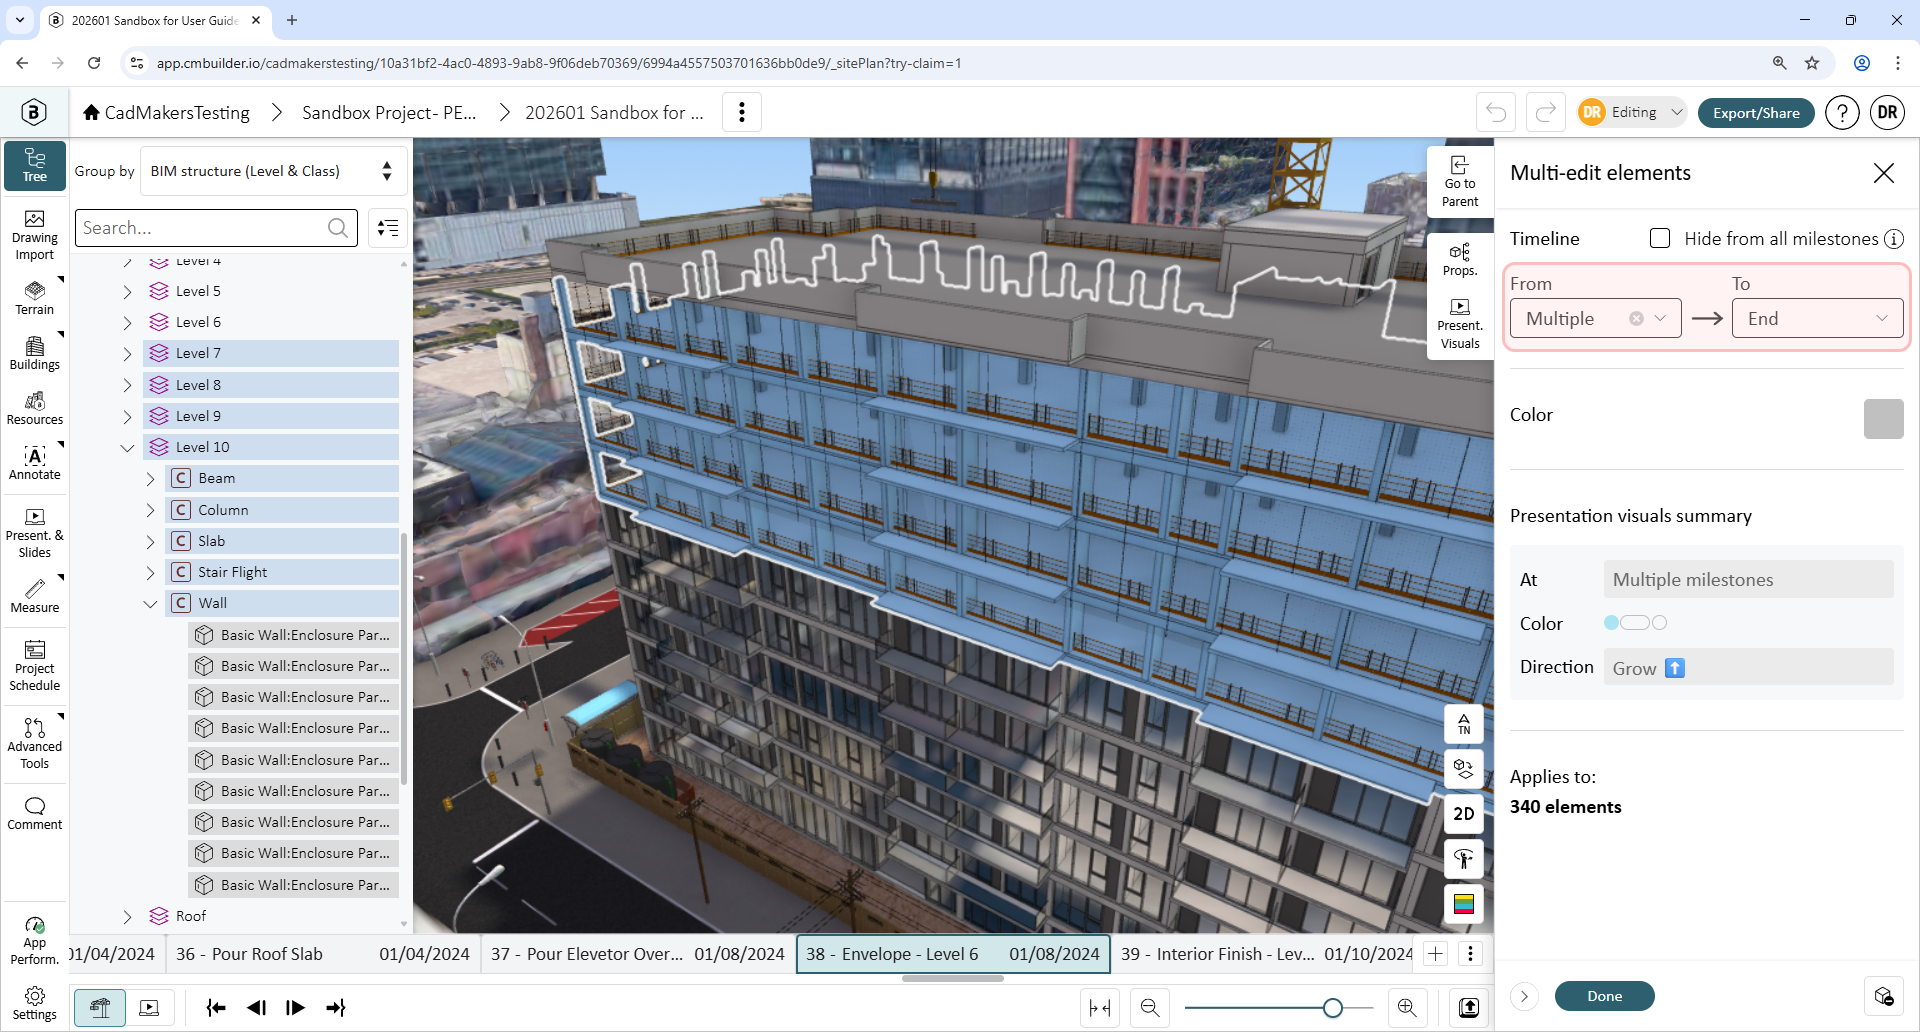The width and height of the screenshot is (1920, 1032).
Task: Click the export frame icon by timeline
Action: pyautogui.click(x=1469, y=1008)
